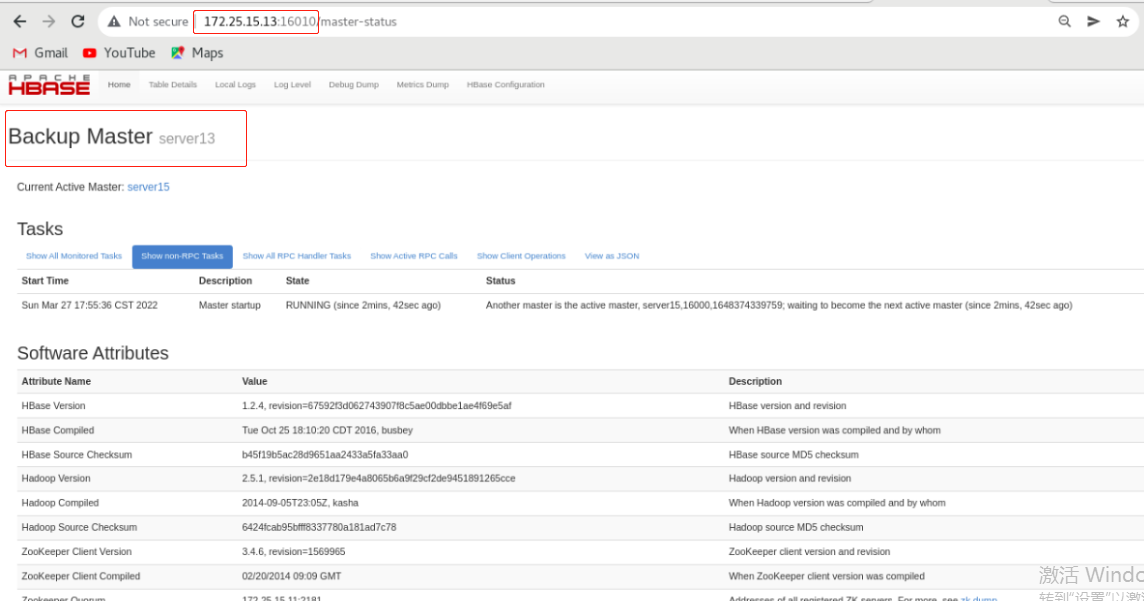The height and width of the screenshot is (601, 1144).
Task: Open Log Level in the navbar
Action: tap(292, 85)
